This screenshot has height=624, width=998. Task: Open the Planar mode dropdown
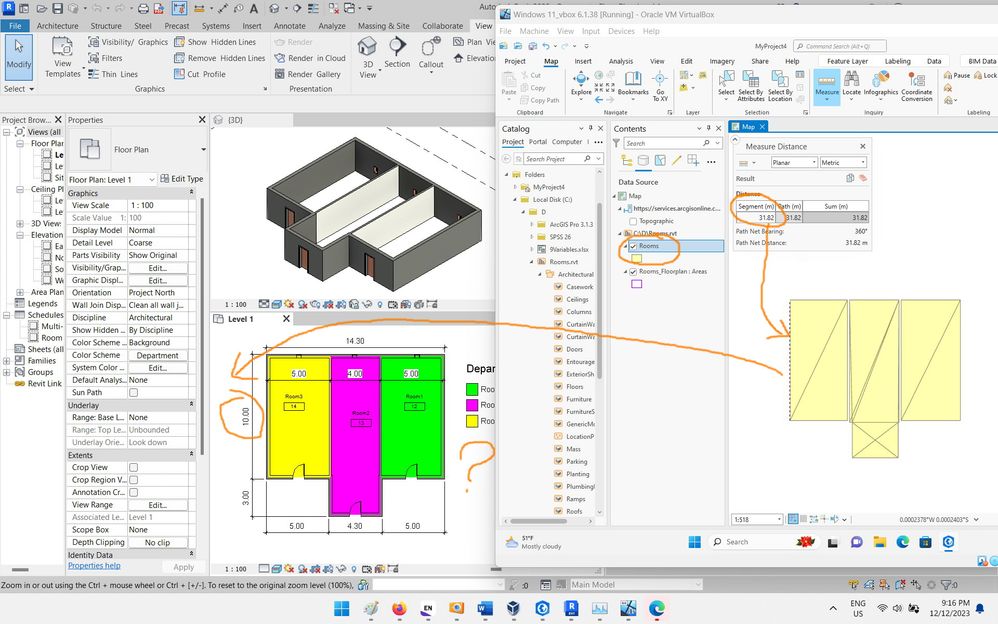tap(794, 162)
